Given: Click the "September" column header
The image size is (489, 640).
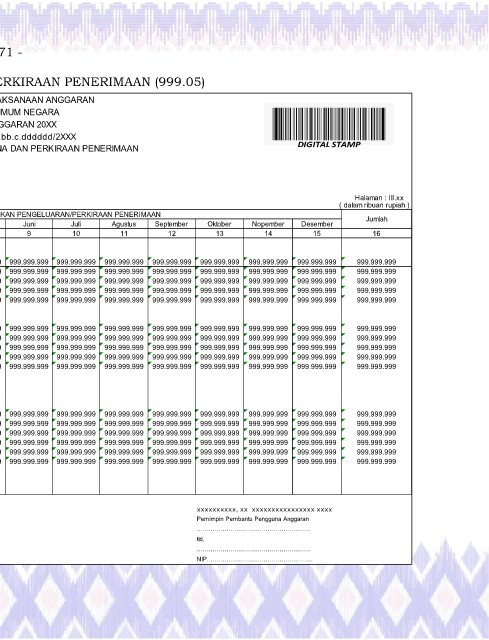Looking at the screenshot, I should point(171,224).
